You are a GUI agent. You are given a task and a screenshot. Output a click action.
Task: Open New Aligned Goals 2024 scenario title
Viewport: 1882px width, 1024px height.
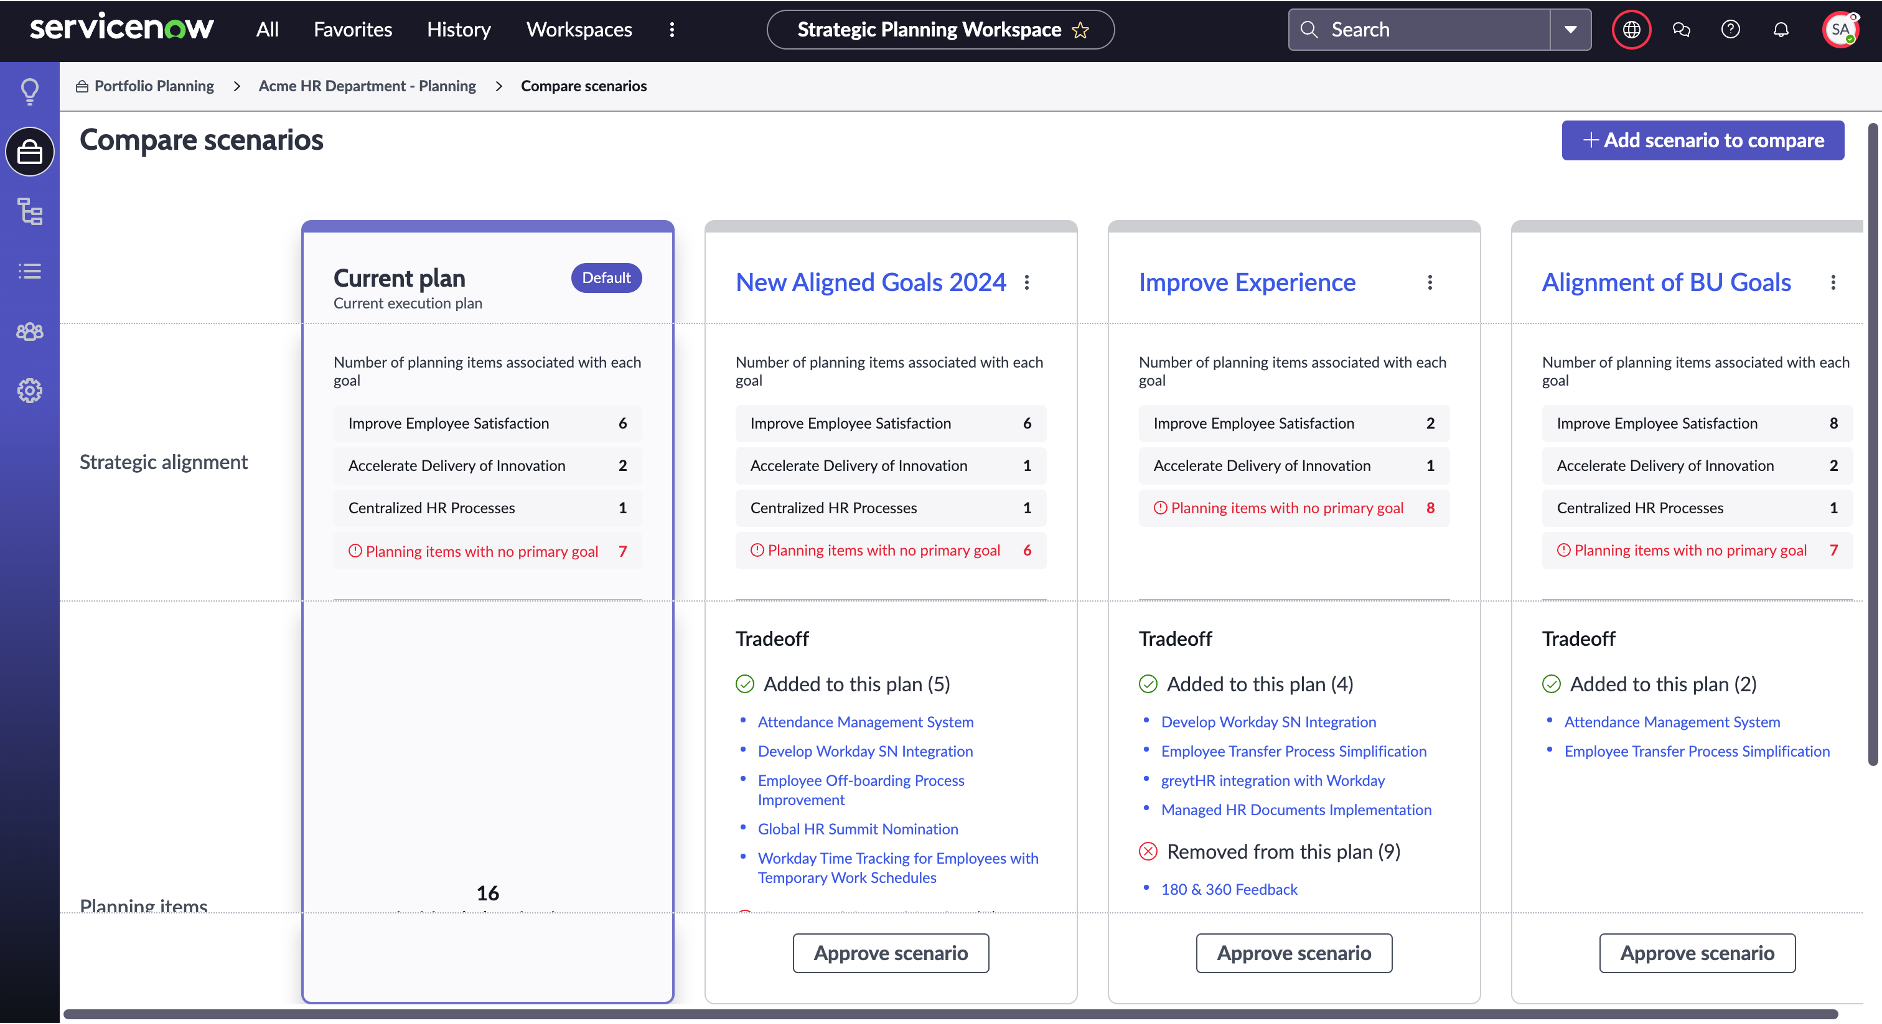pos(871,283)
